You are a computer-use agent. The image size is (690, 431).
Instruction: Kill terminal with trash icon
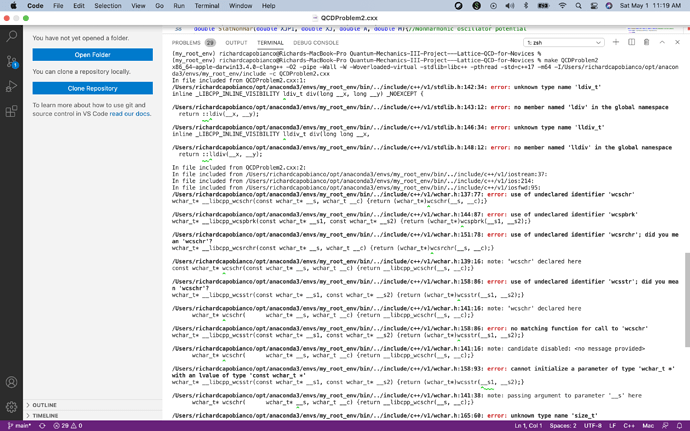pos(646,42)
